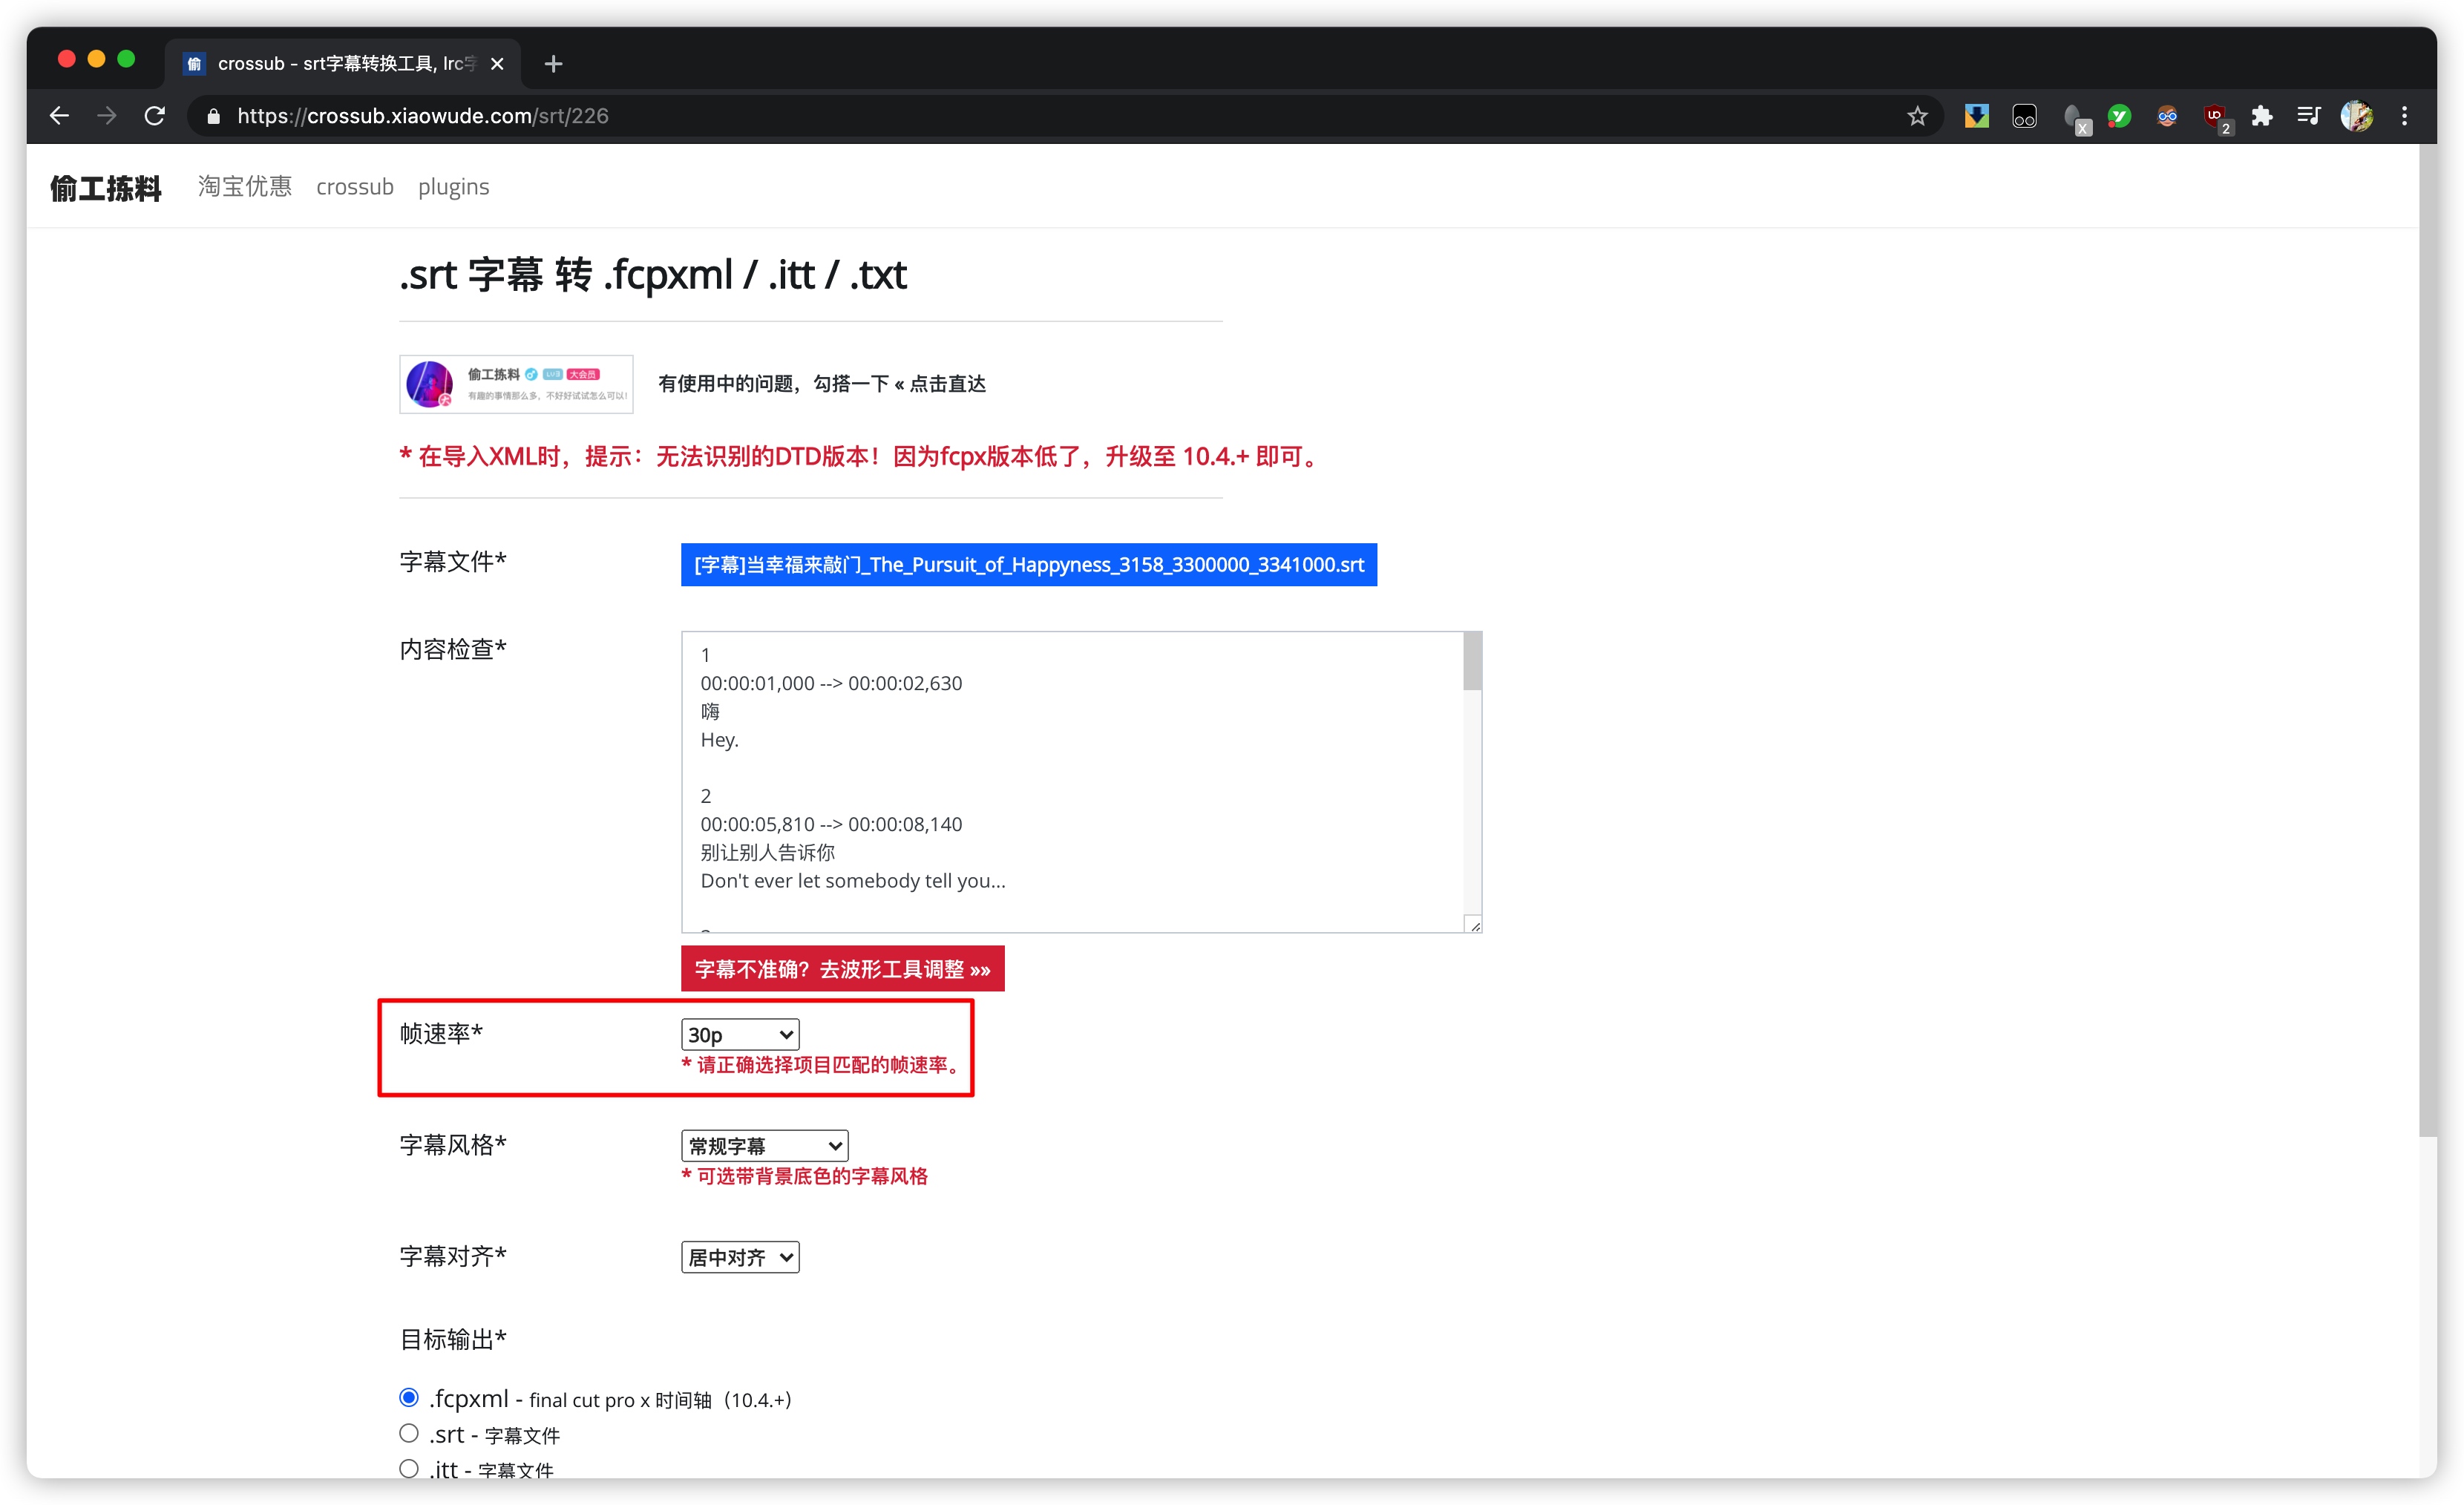
Task: Select the .srt 字幕文件 radio button
Action: (409, 1433)
